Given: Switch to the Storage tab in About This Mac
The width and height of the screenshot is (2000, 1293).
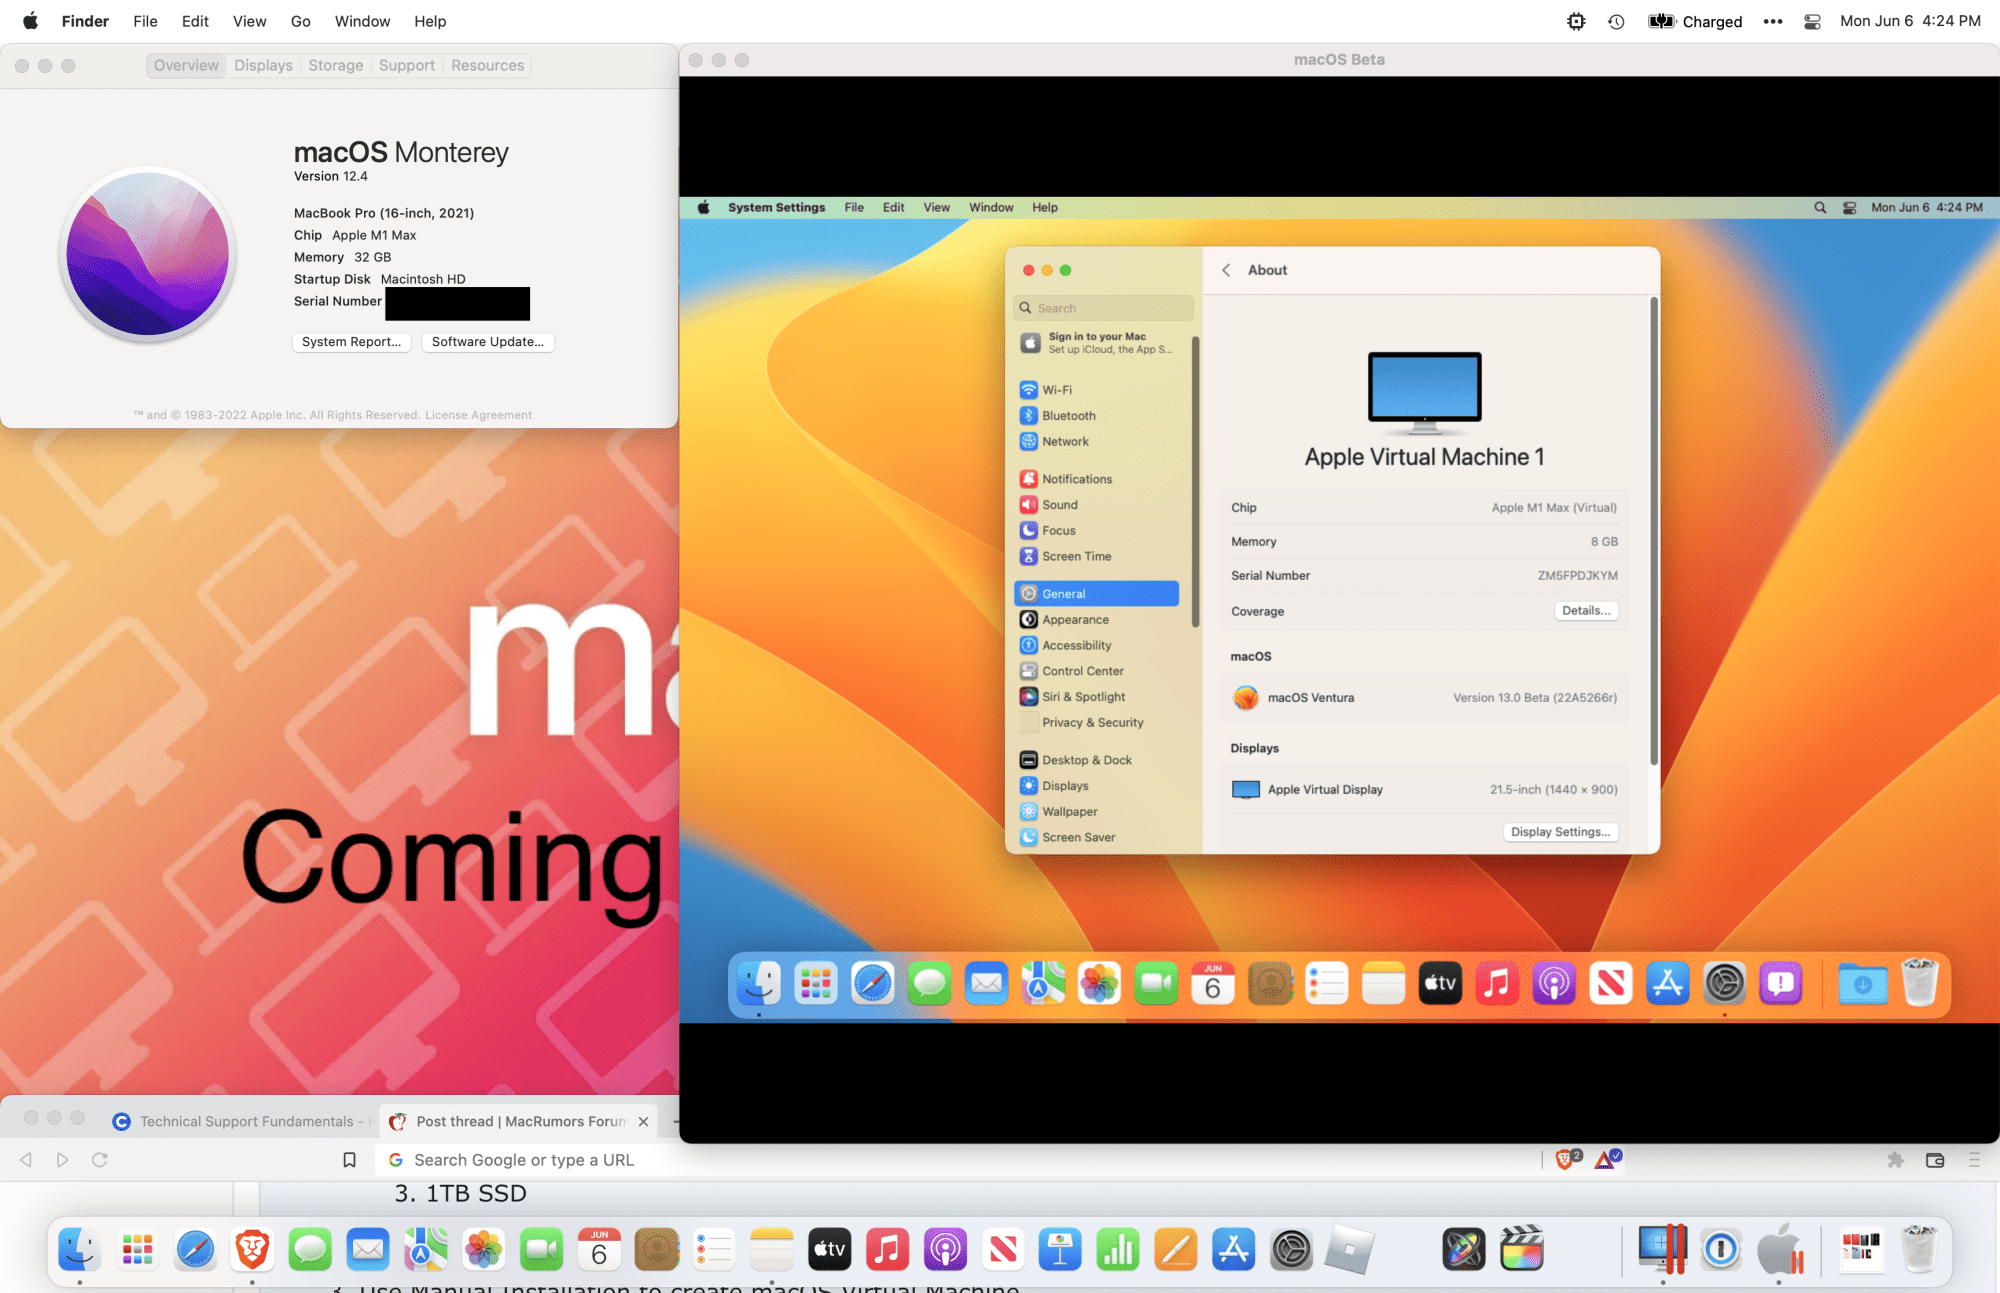Looking at the screenshot, I should pos(335,65).
